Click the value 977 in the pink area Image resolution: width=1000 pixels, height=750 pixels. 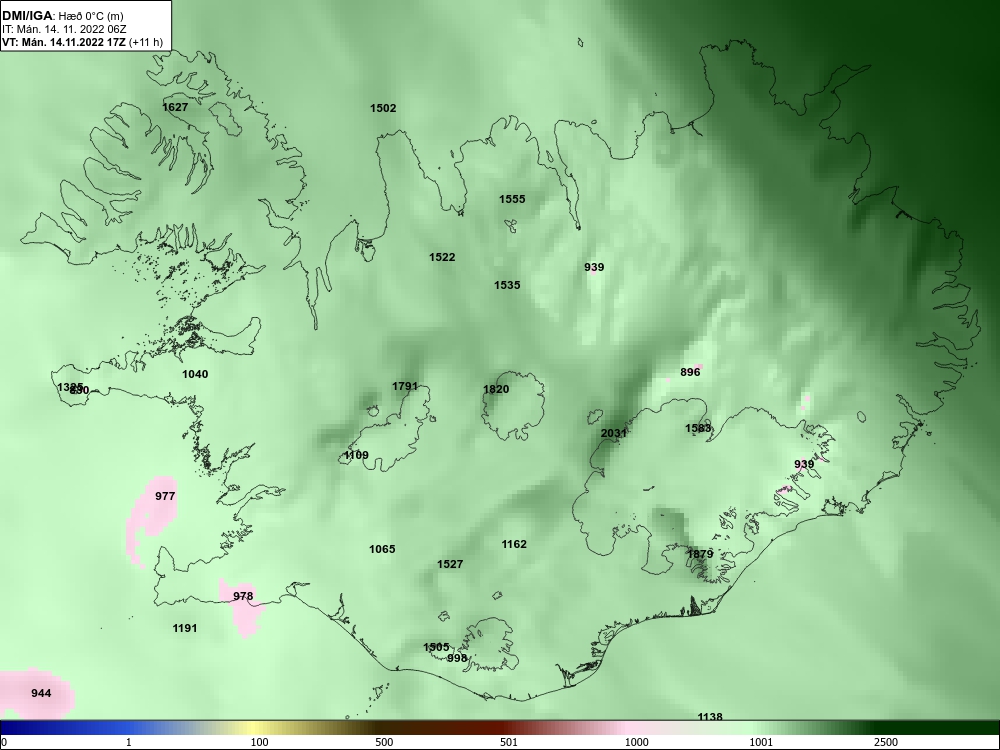point(165,496)
